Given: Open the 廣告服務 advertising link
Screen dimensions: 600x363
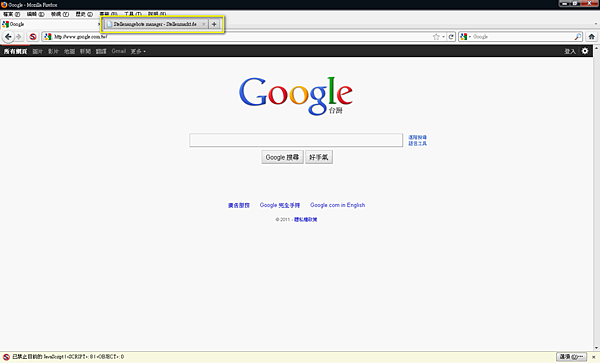Looking at the screenshot, I should (239, 205).
